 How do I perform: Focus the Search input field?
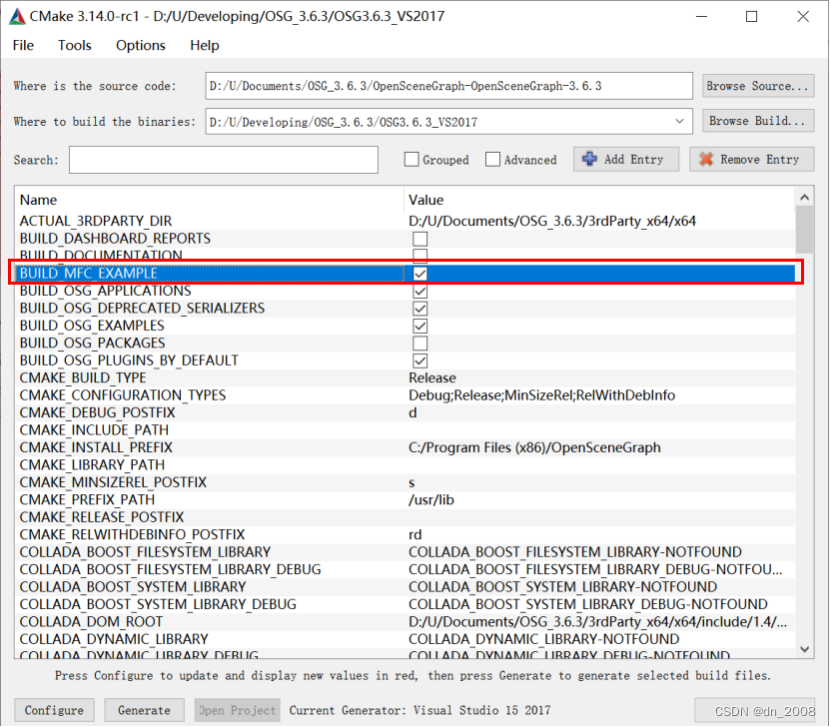pos(223,160)
